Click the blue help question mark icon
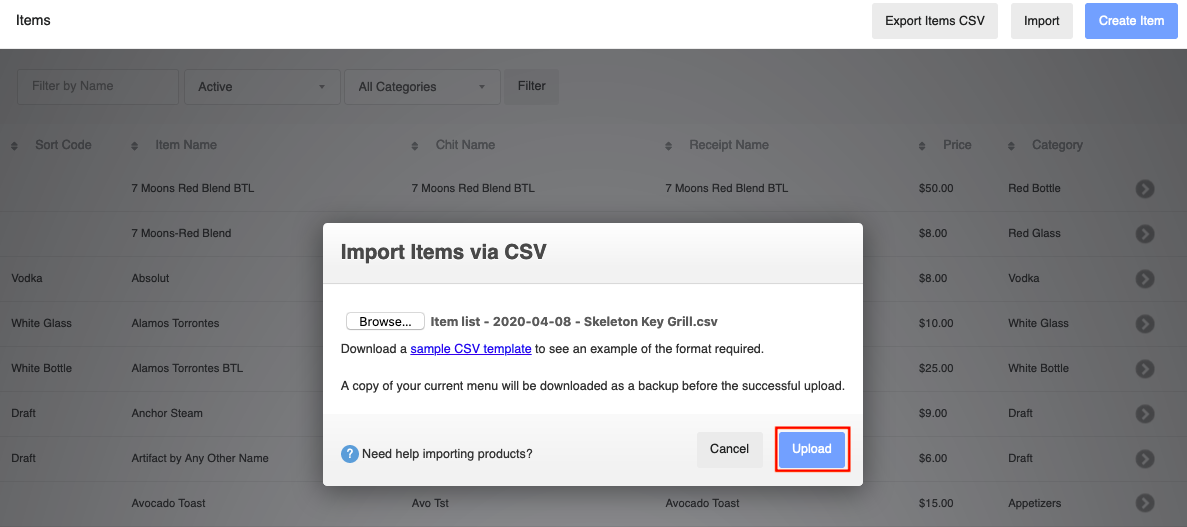 [x=350, y=454]
